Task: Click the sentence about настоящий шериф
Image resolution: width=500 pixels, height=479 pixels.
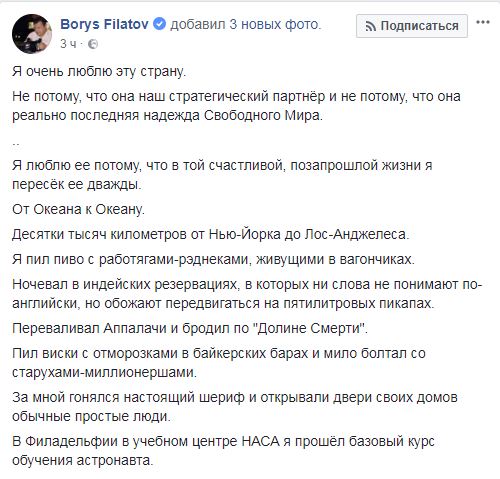Action: click(x=235, y=407)
